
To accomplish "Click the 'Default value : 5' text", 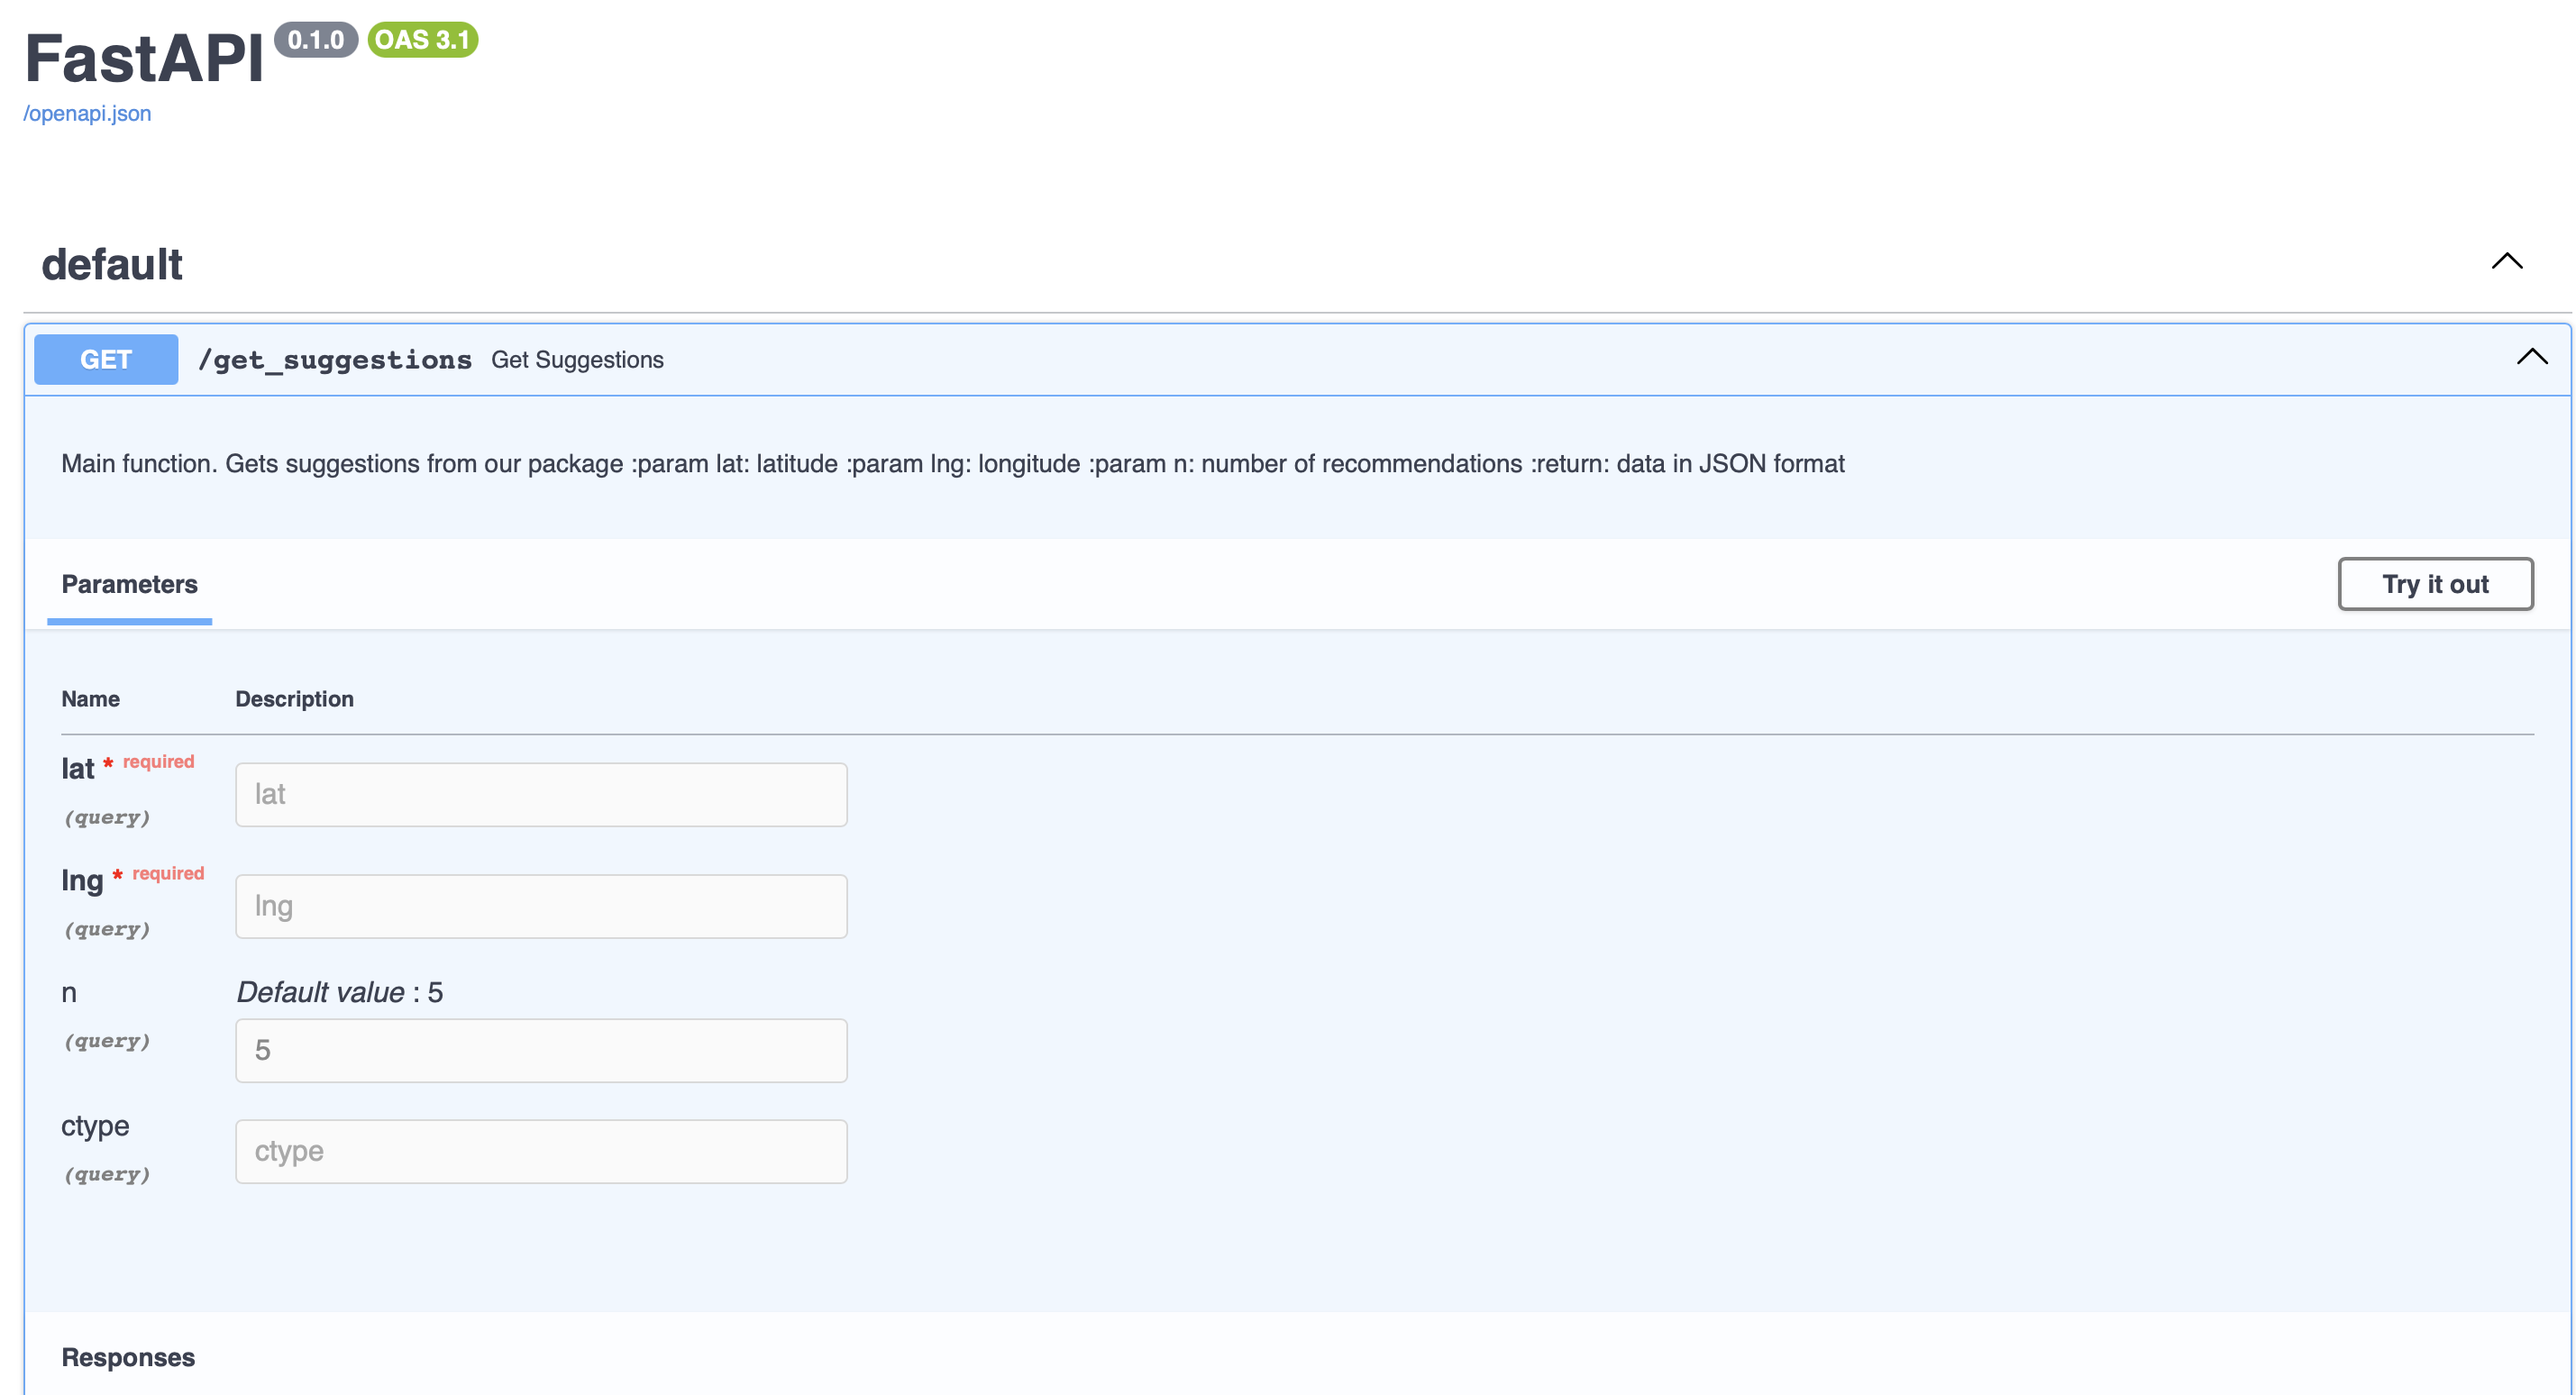I will 339,992.
